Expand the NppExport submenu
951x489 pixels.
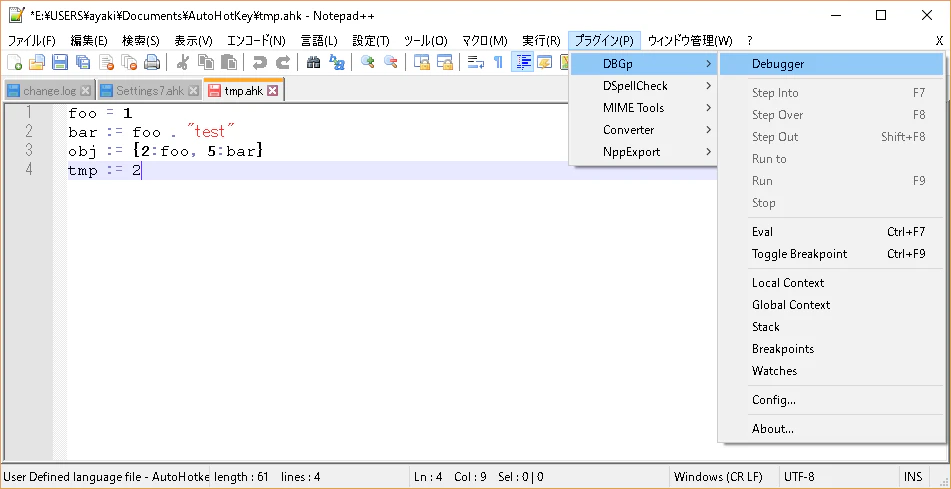pyautogui.click(x=644, y=151)
